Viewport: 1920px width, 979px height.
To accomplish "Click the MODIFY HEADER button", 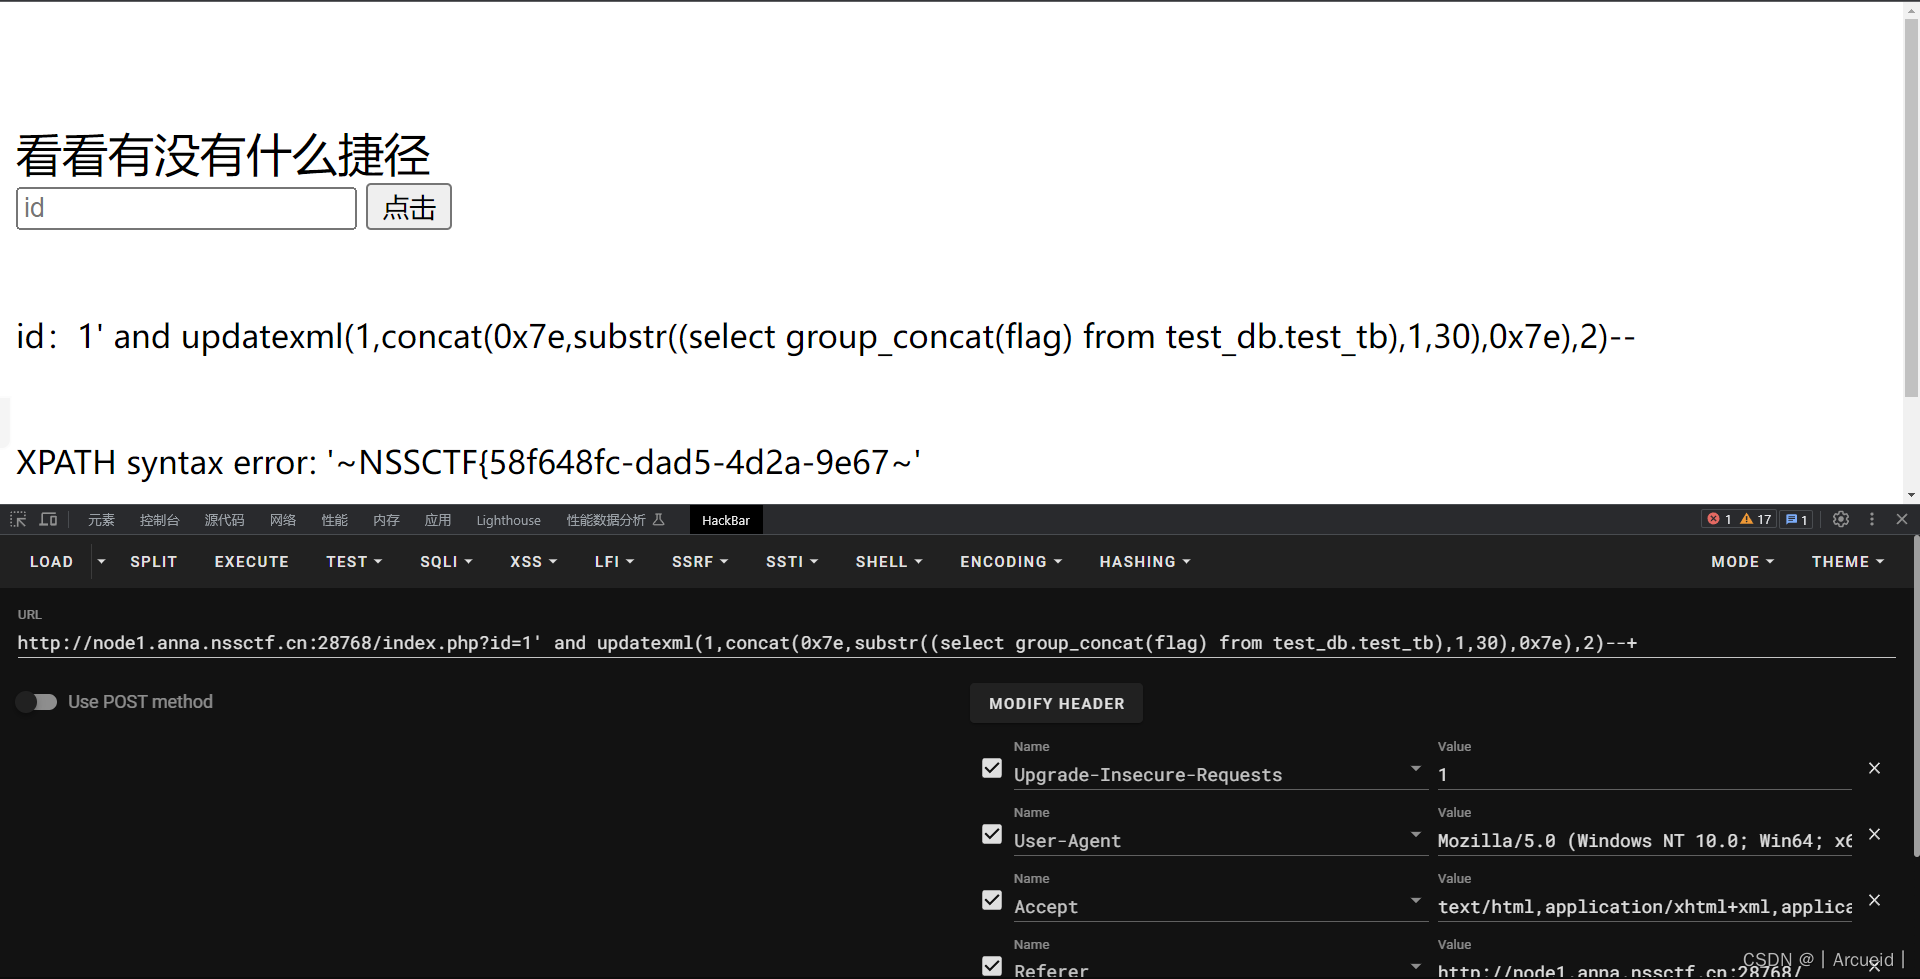I will [x=1056, y=703].
